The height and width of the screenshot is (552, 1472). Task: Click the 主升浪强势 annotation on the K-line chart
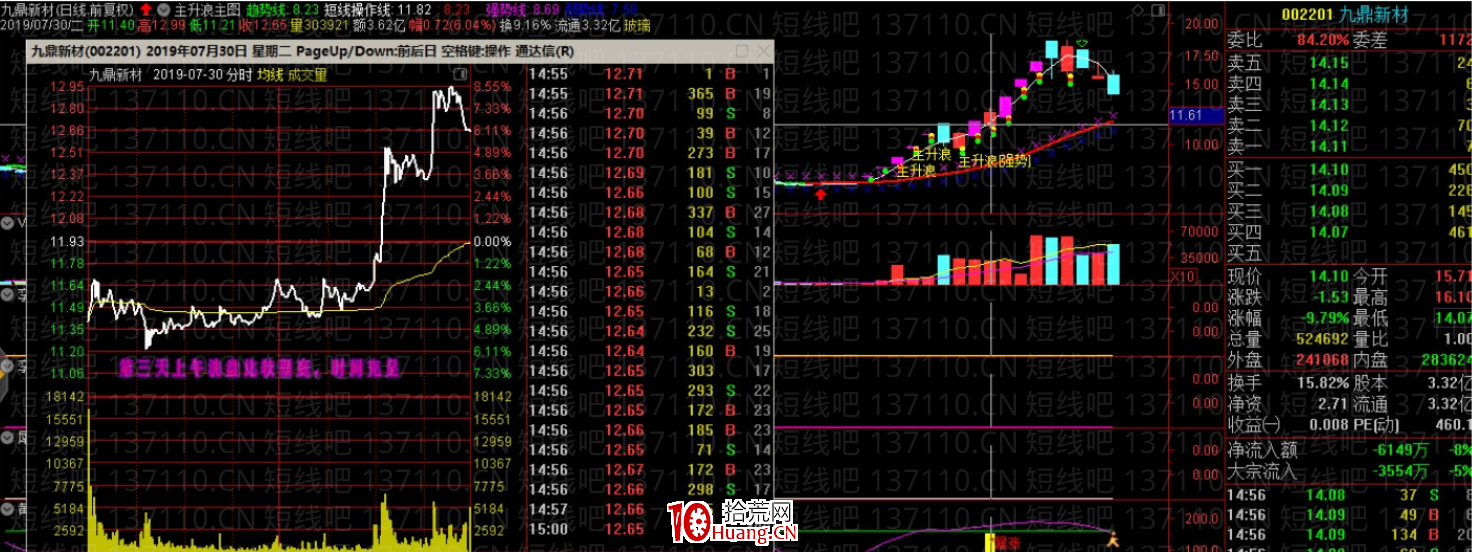click(x=994, y=160)
